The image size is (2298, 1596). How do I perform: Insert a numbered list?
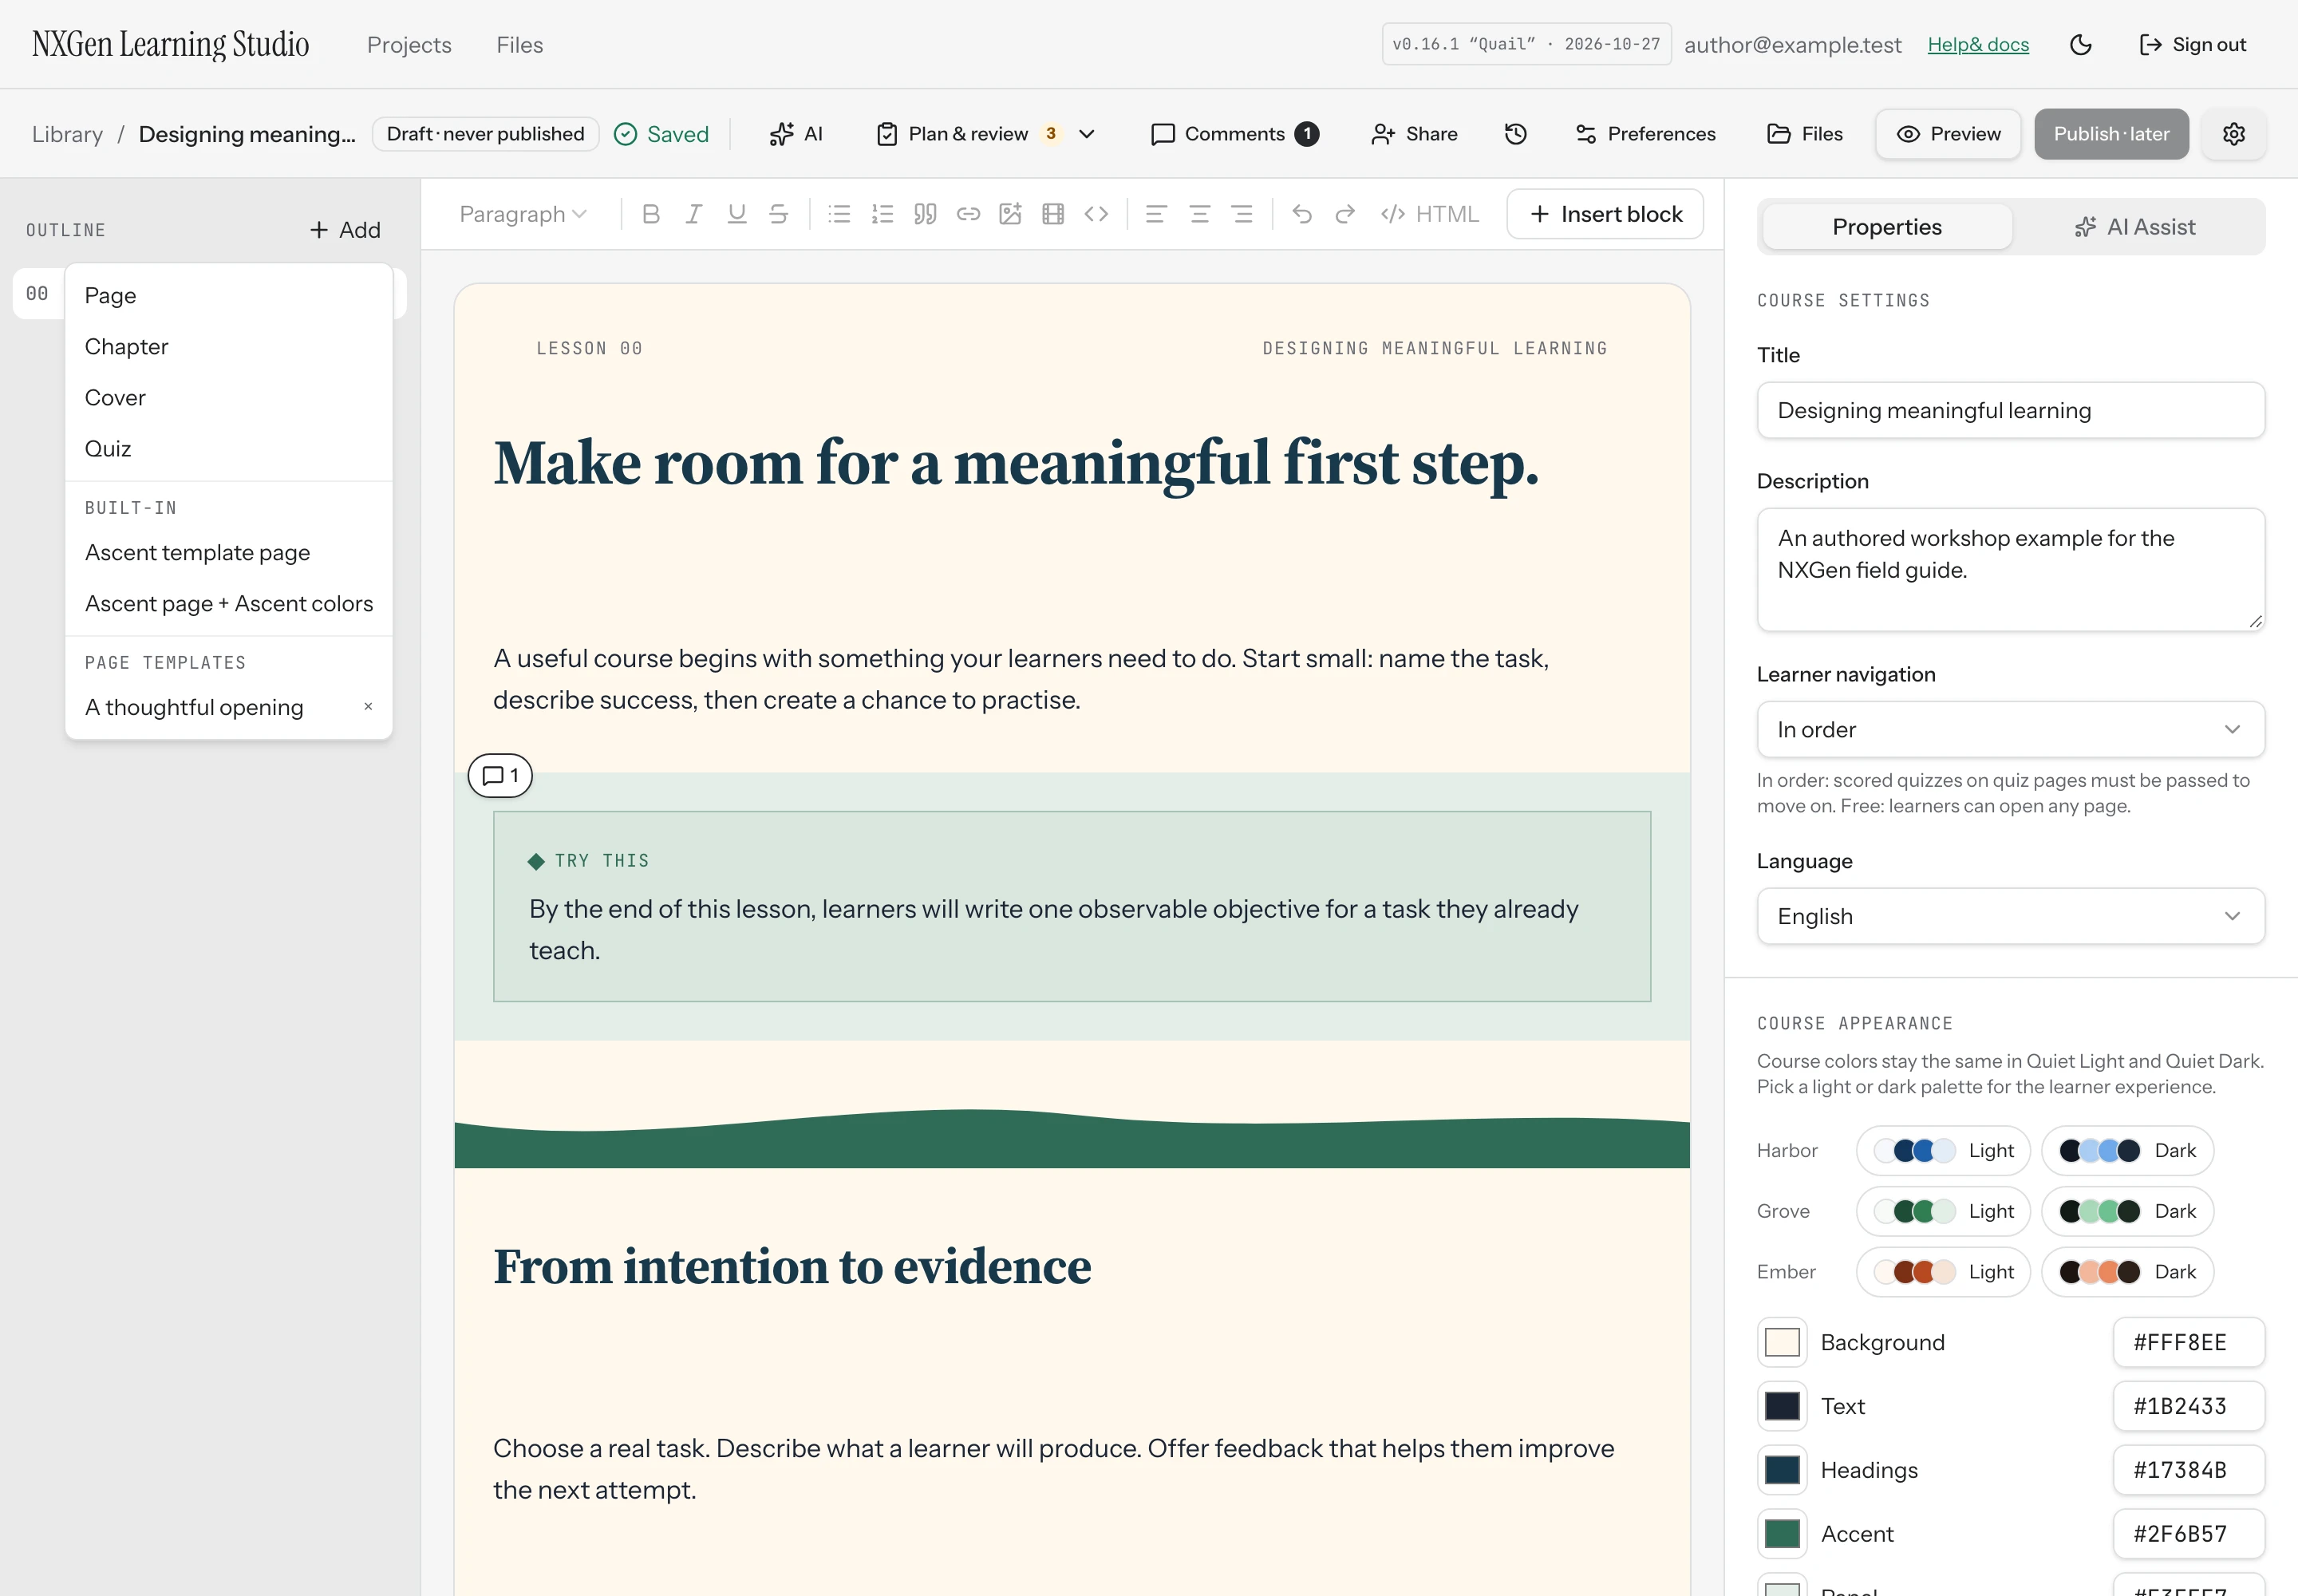[882, 214]
